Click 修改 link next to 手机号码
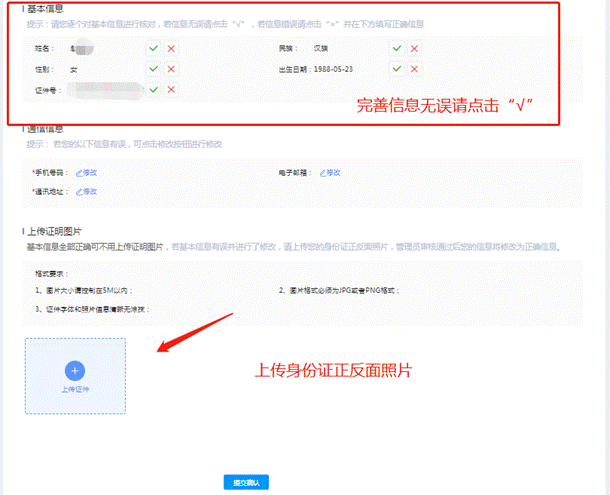The image size is (610, 495). [87, 173]
